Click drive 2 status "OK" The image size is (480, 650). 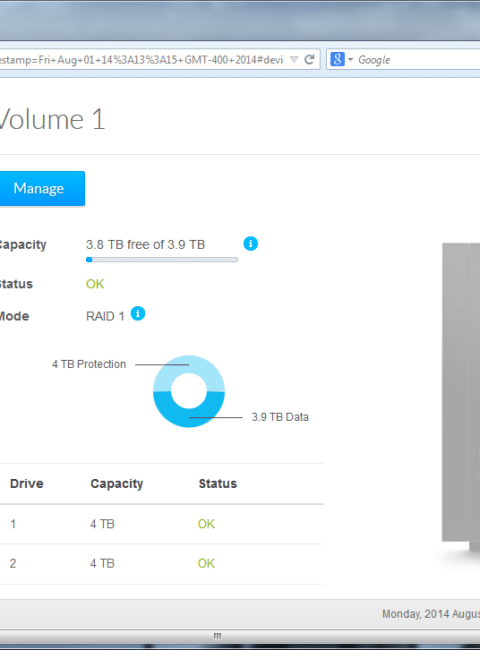pyautogui.click(x=206, y=563)
